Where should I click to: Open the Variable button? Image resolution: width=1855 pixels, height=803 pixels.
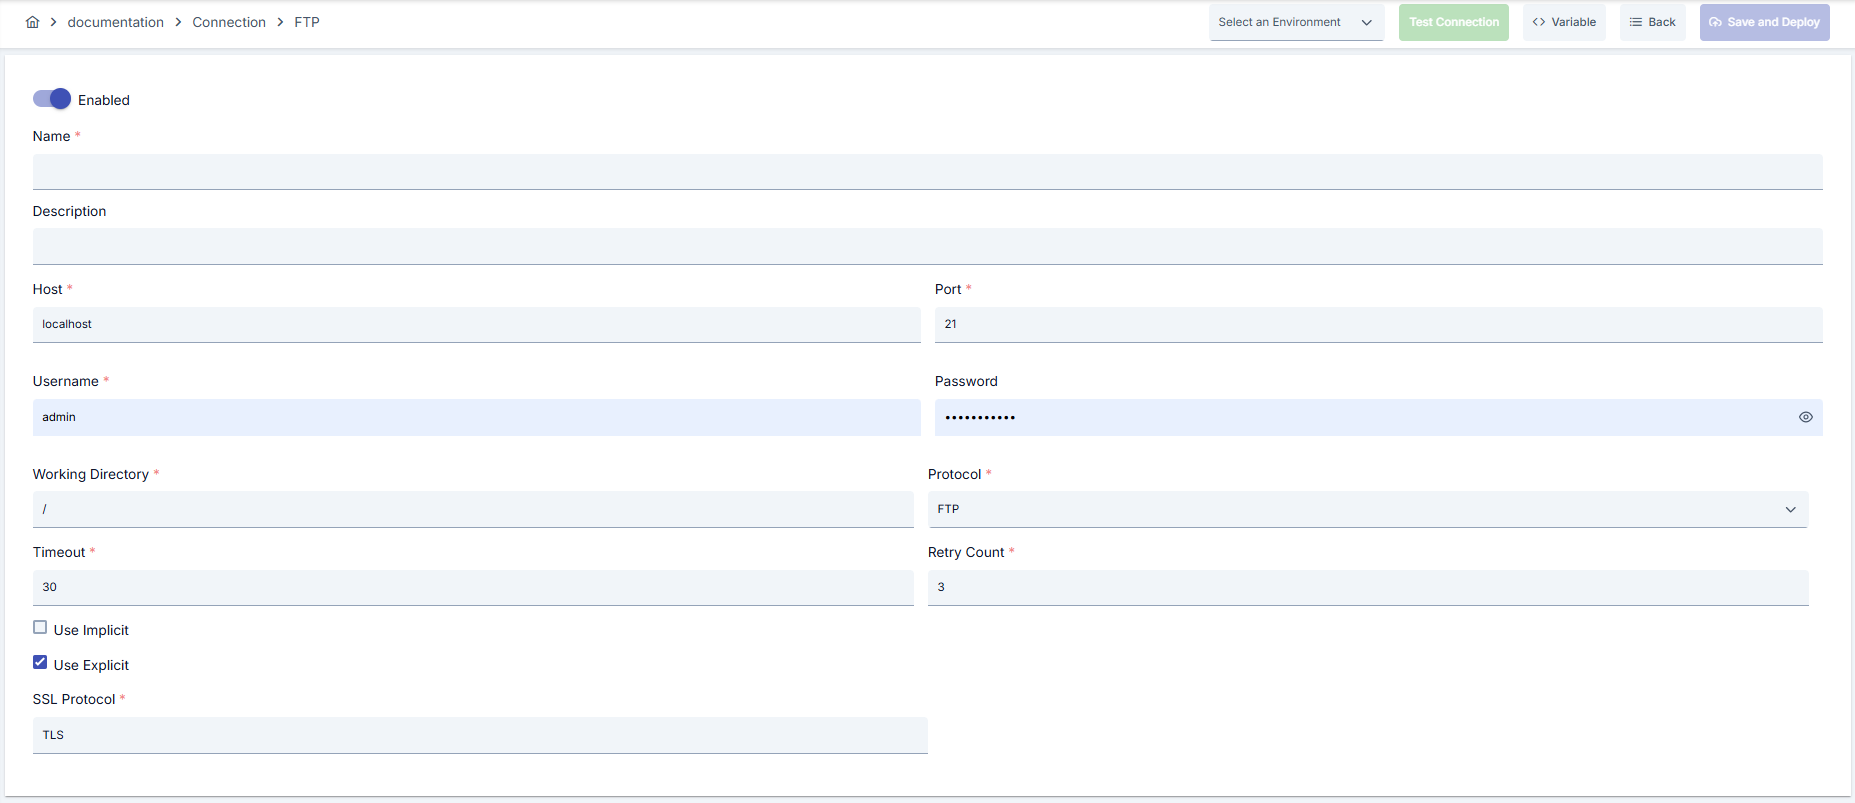pyautogui.click(x=1564, y=22)
